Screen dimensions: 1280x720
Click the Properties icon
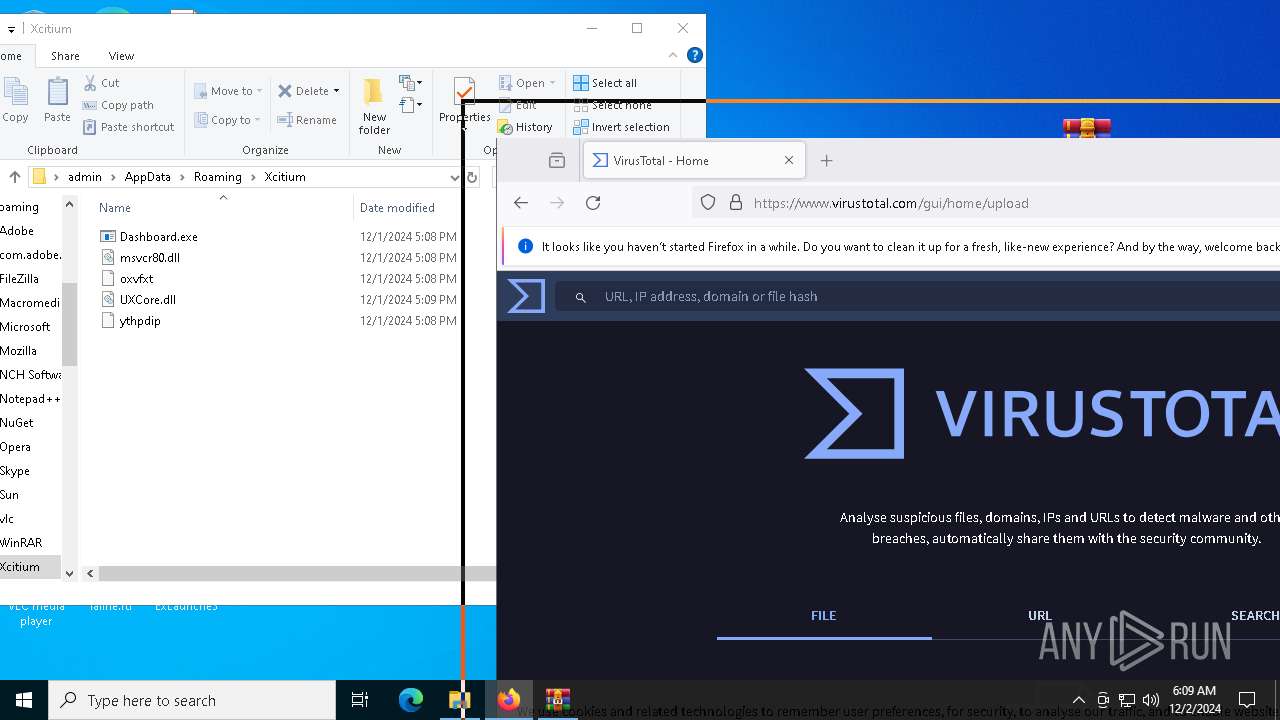click(464, 92)
